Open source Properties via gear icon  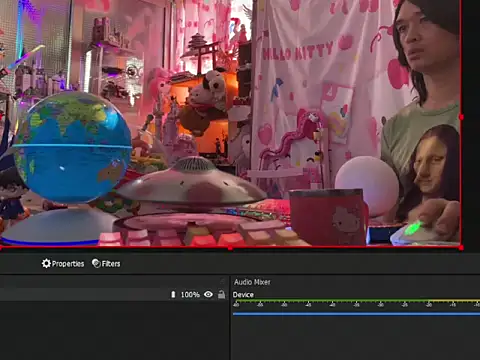point(46,264)
